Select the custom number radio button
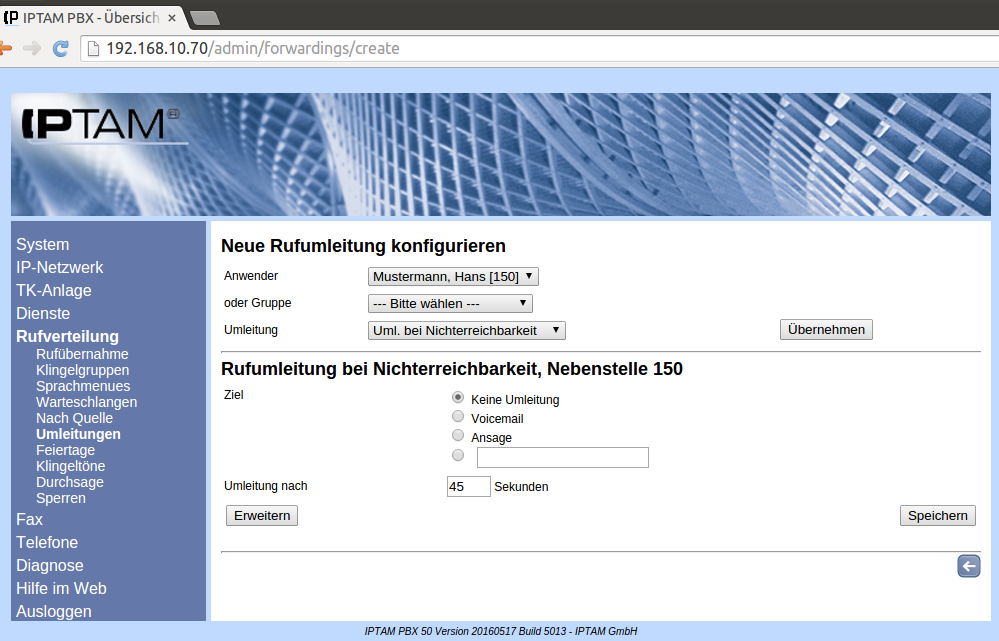This screenshot has height=641, width=999. [x=458, y=456]
